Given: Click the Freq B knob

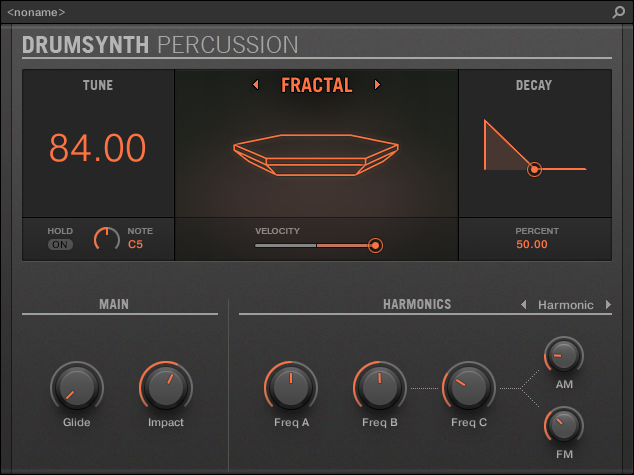Looking at the screenshot, I should 380,386.
